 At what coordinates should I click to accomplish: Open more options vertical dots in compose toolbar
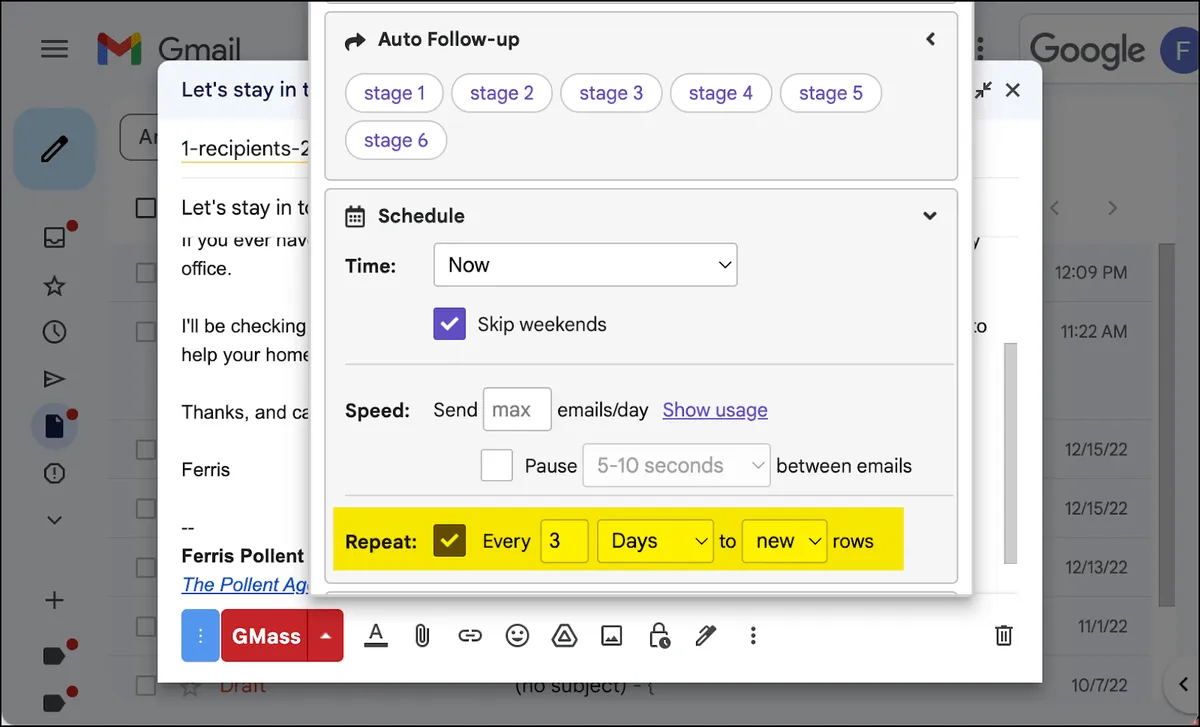(x=753, y=635)
